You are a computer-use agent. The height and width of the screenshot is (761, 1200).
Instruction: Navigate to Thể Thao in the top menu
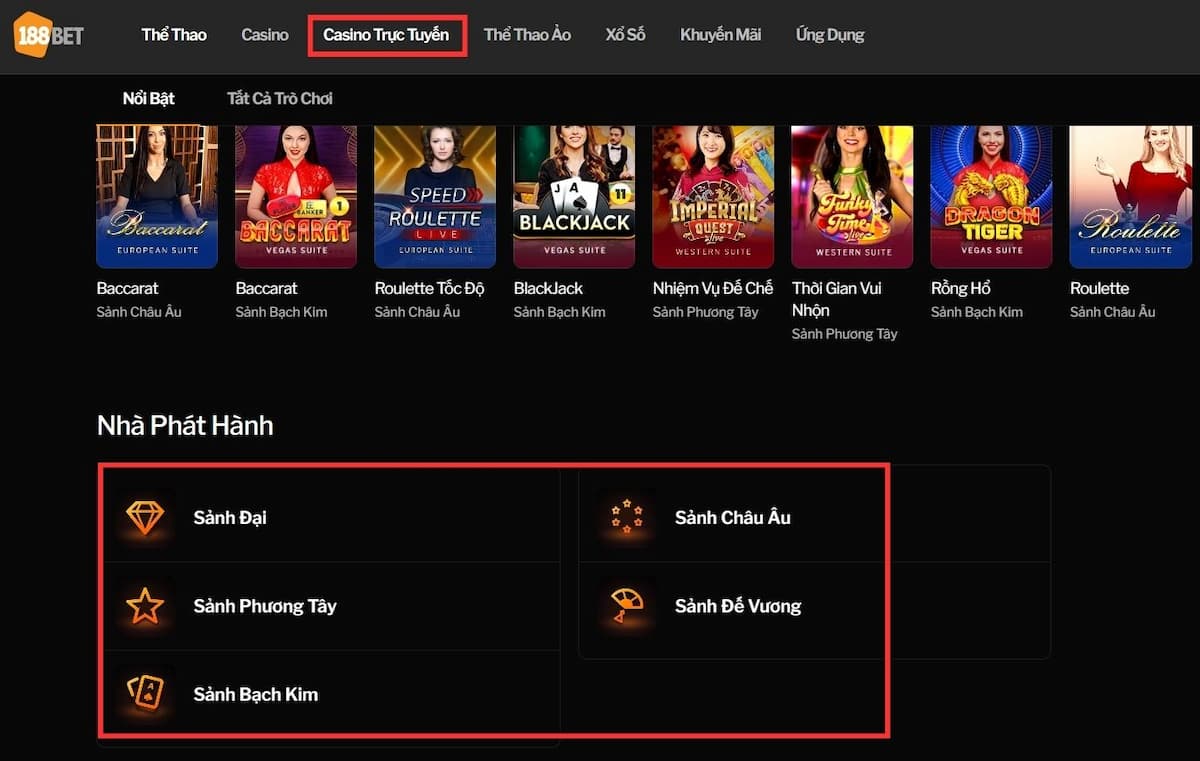(x=173, y=34)
